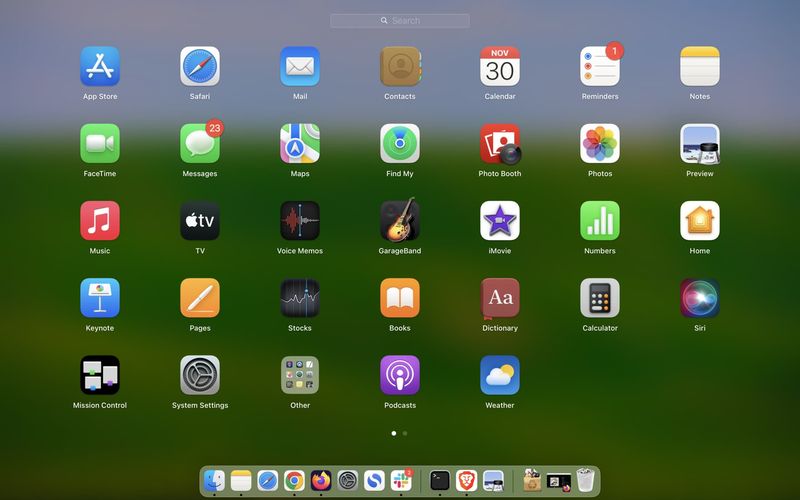This screenshot has width=800, height=500.
Task: Activate Siri from Launchpad
Action: (x=700, y=298)
